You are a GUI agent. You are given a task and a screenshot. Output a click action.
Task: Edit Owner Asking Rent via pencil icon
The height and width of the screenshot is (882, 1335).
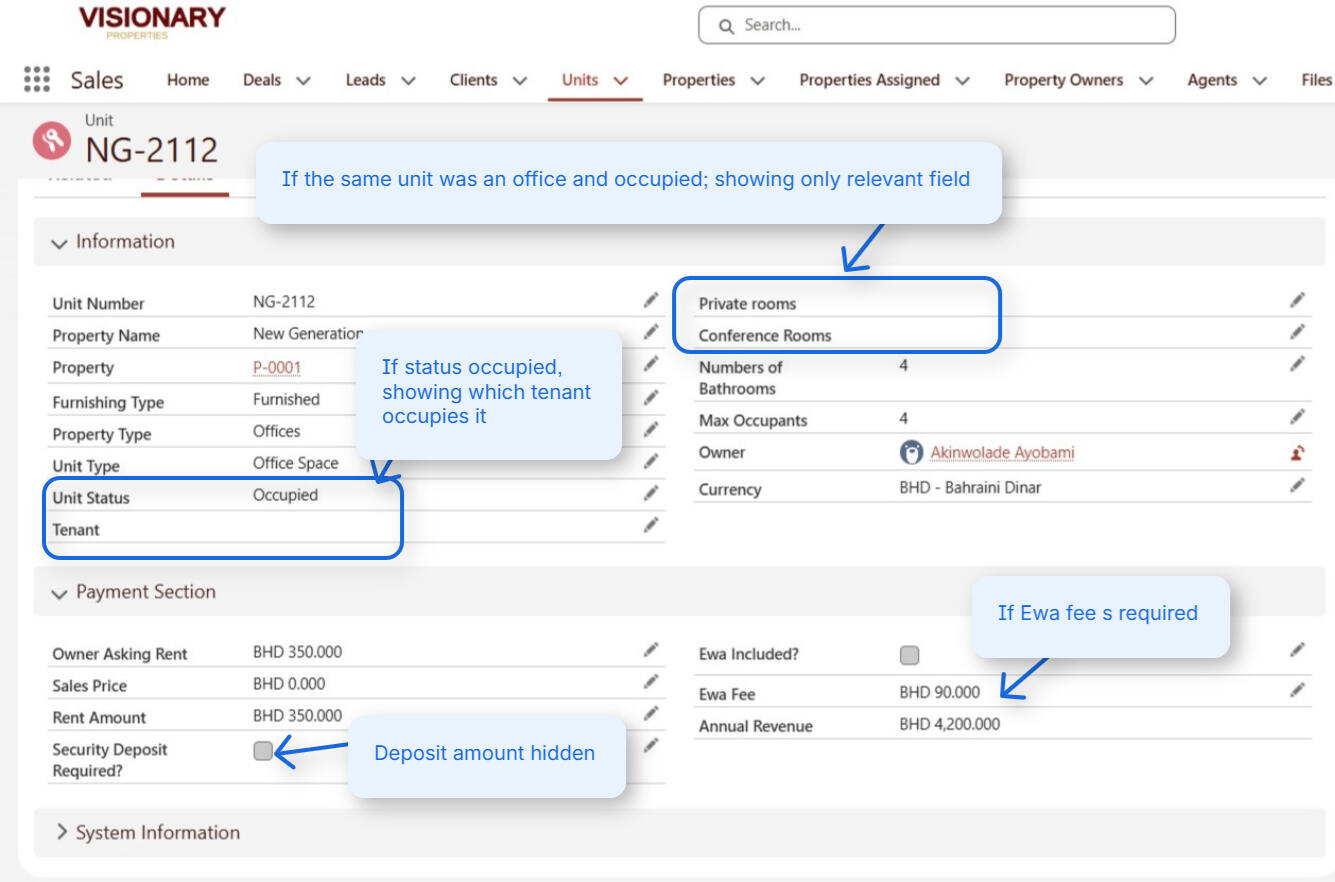point(651,650)
